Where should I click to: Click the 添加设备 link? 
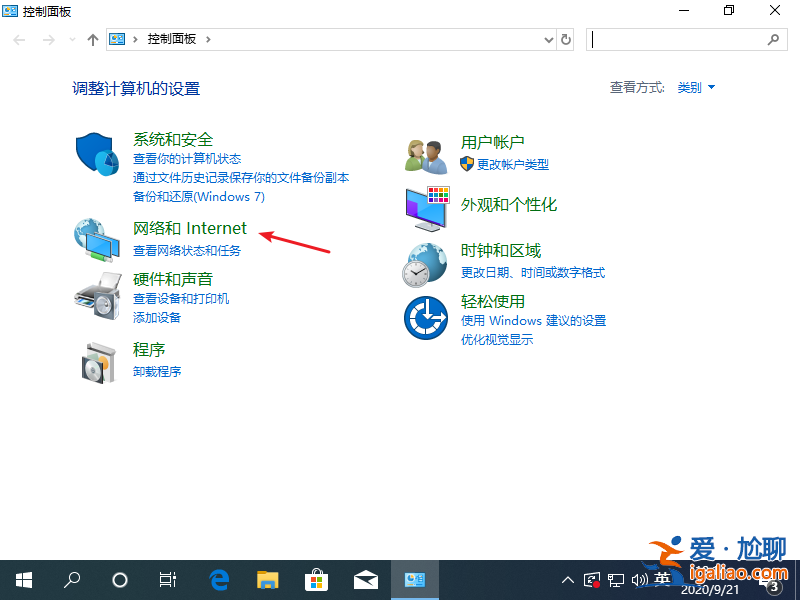tap(158, 318)
